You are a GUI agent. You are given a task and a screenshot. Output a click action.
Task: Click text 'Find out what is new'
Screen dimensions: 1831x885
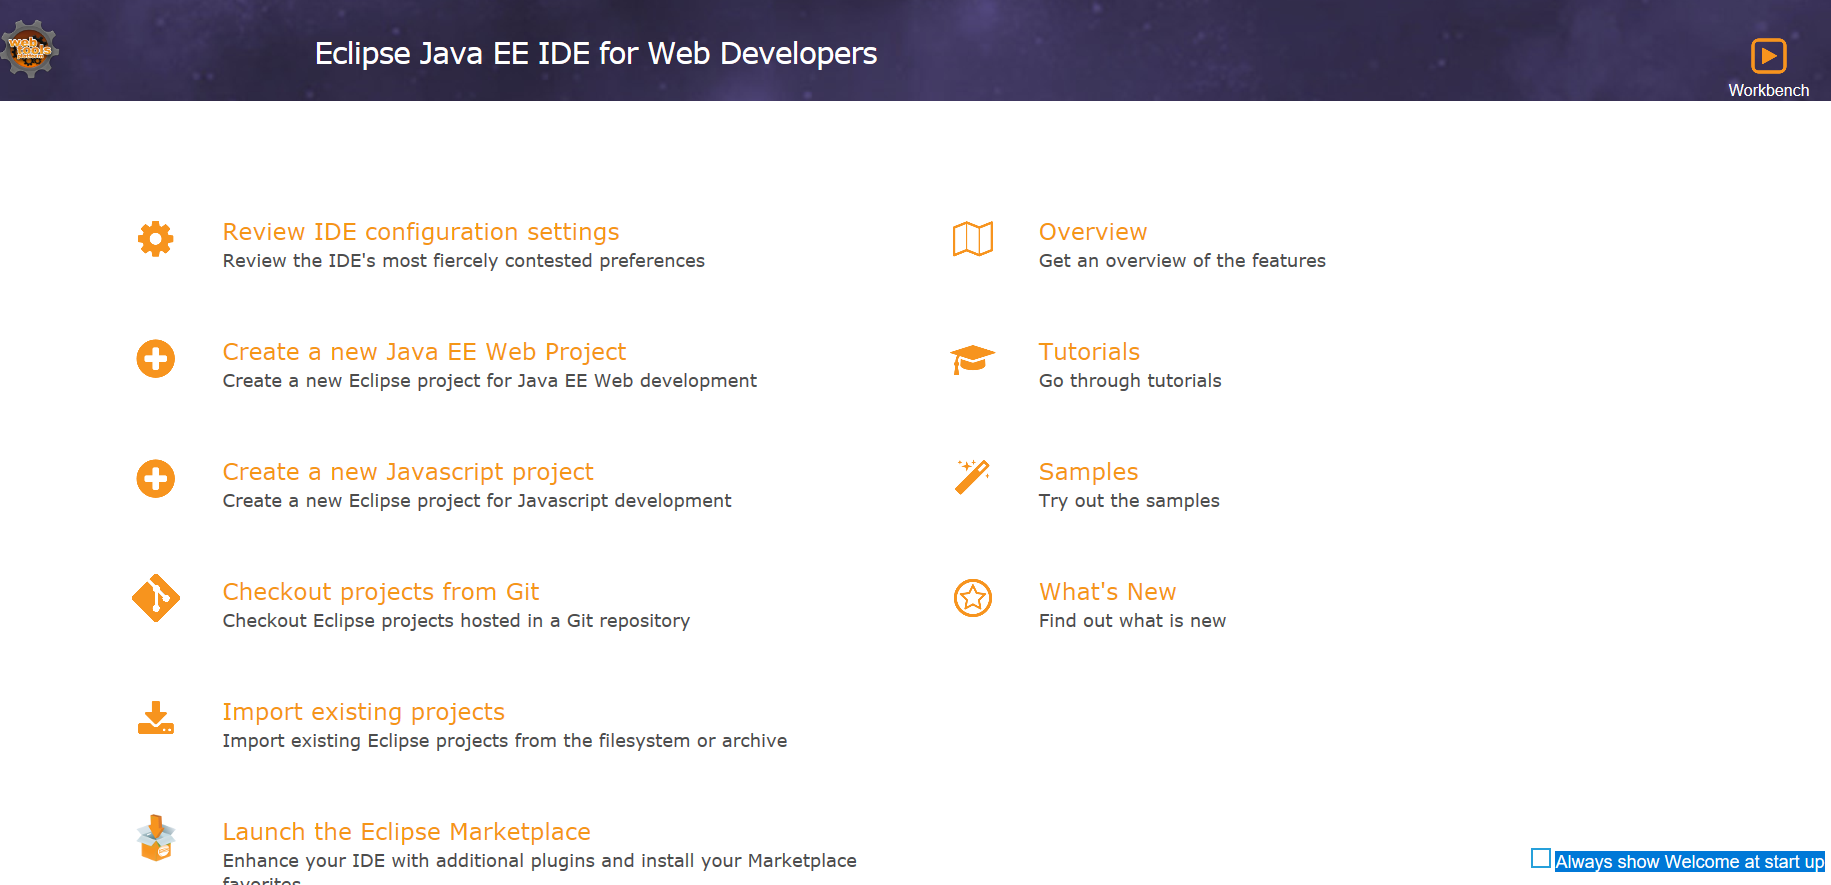click(1132, 621)
